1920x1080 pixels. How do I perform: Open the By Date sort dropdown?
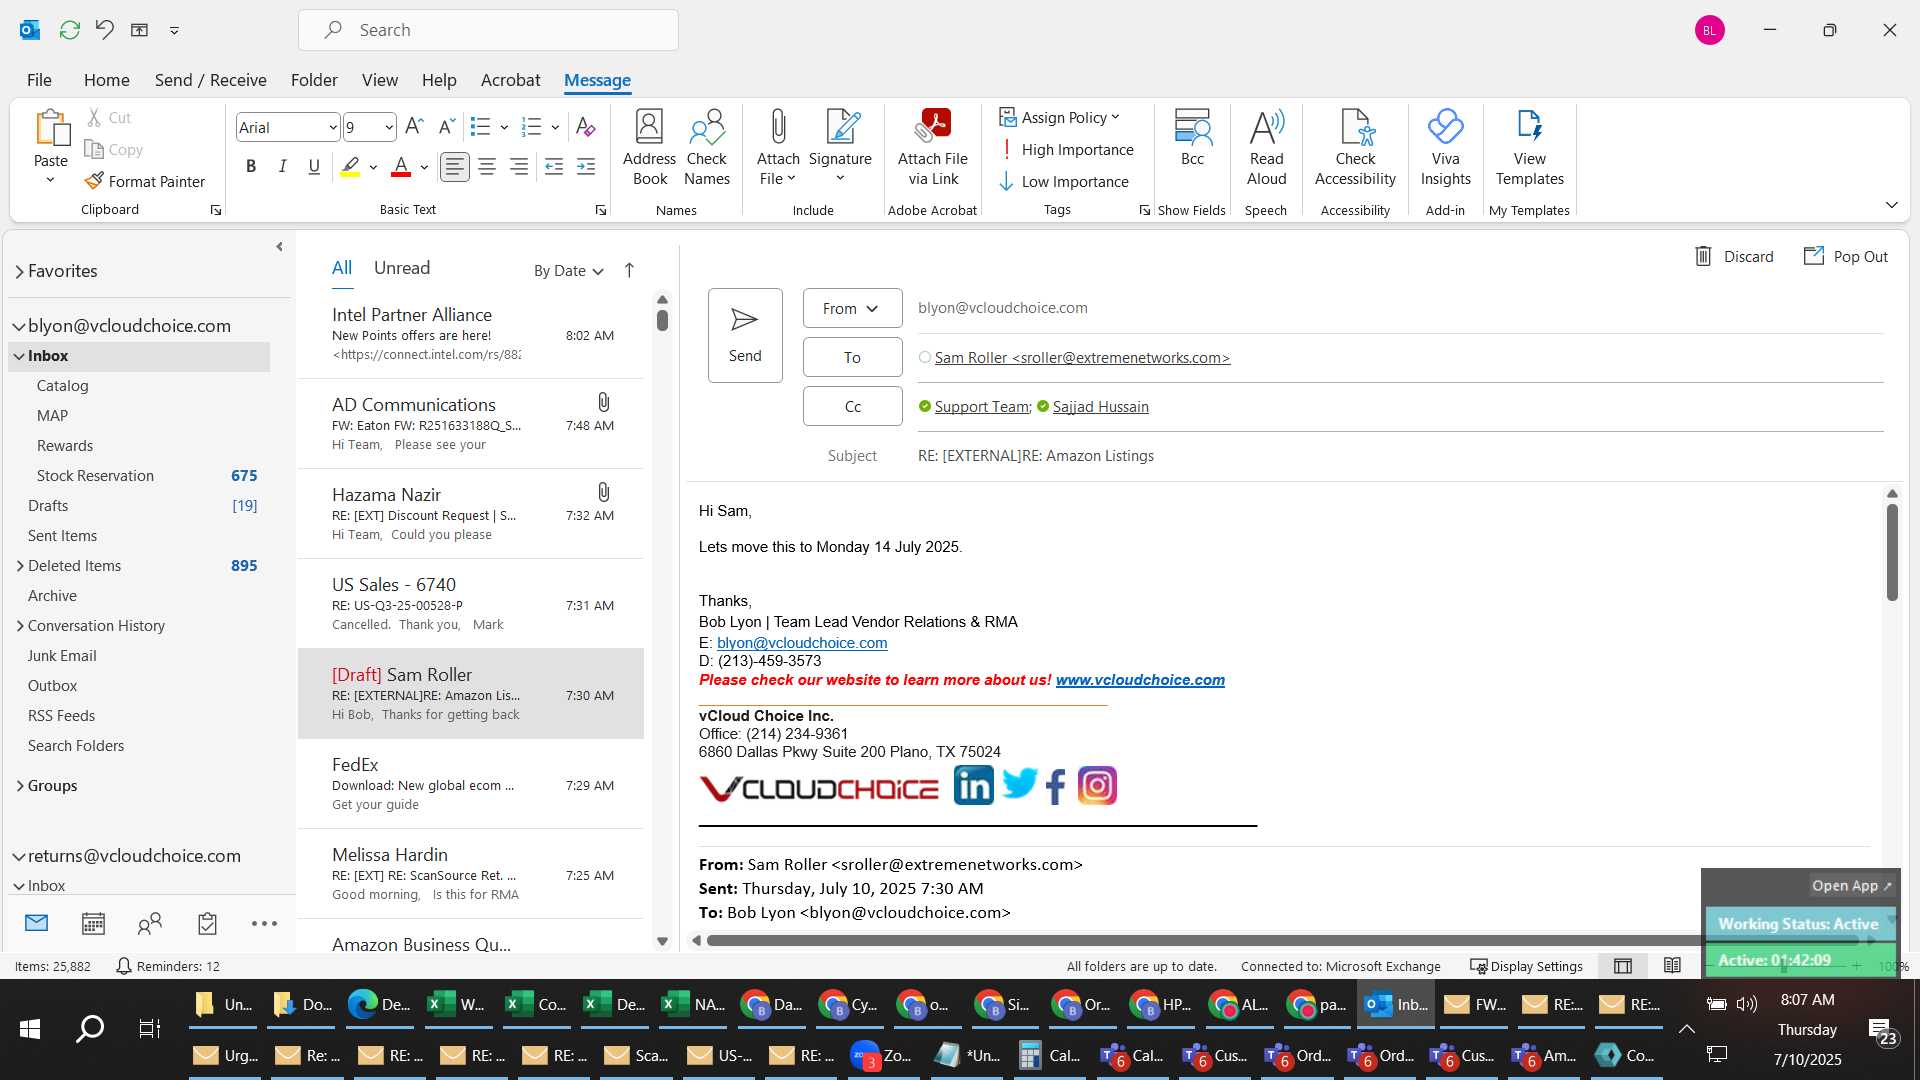(x=568, y=271)
